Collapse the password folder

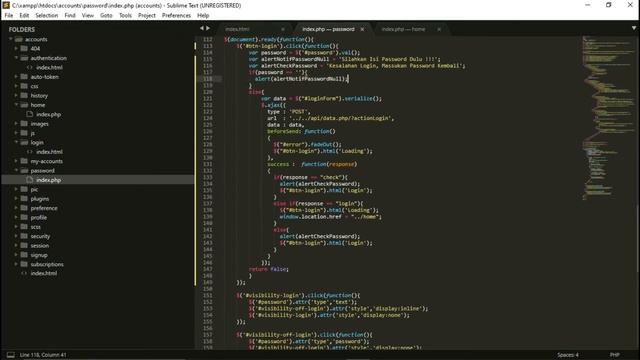[16, 171]
